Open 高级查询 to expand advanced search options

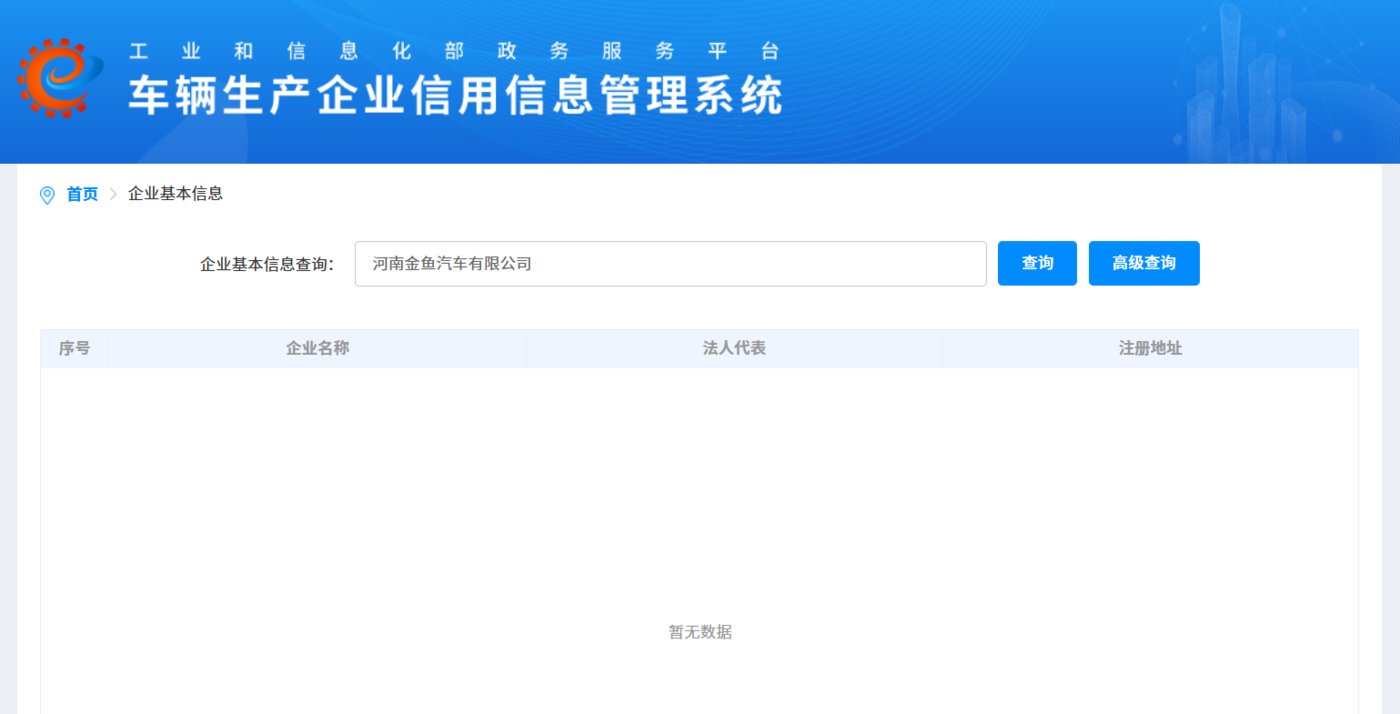(1144, 263)
